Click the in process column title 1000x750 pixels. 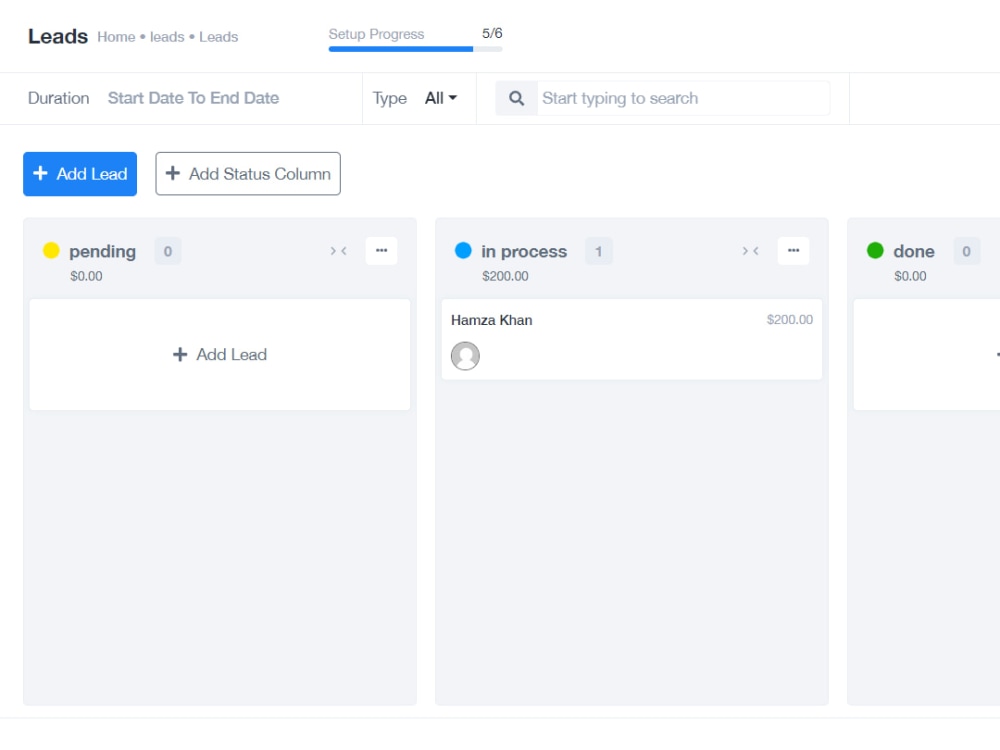pyautogui.click(x=524, y=251)
